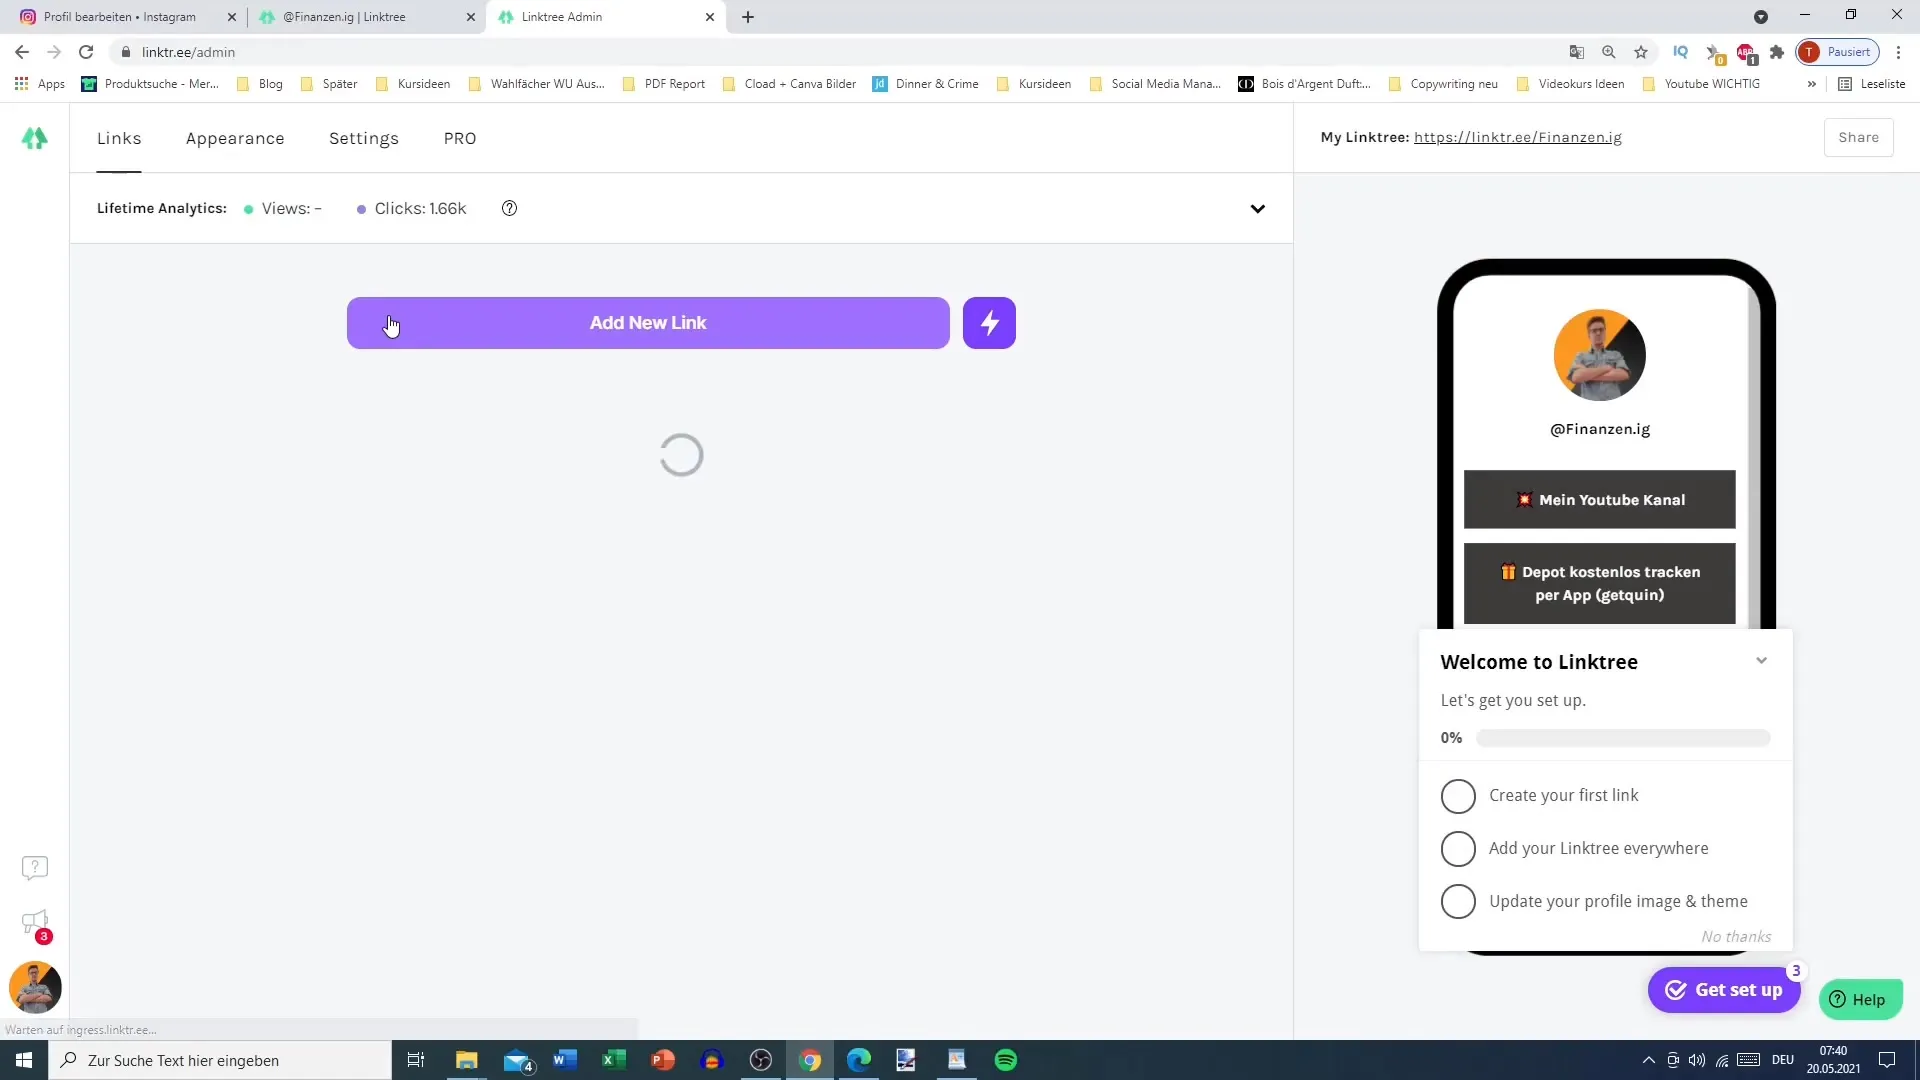Image resolution: width=1920 pixels, height=1080 pixels.
Task: Click the Share button
Action: click(x=1858, y=137)
